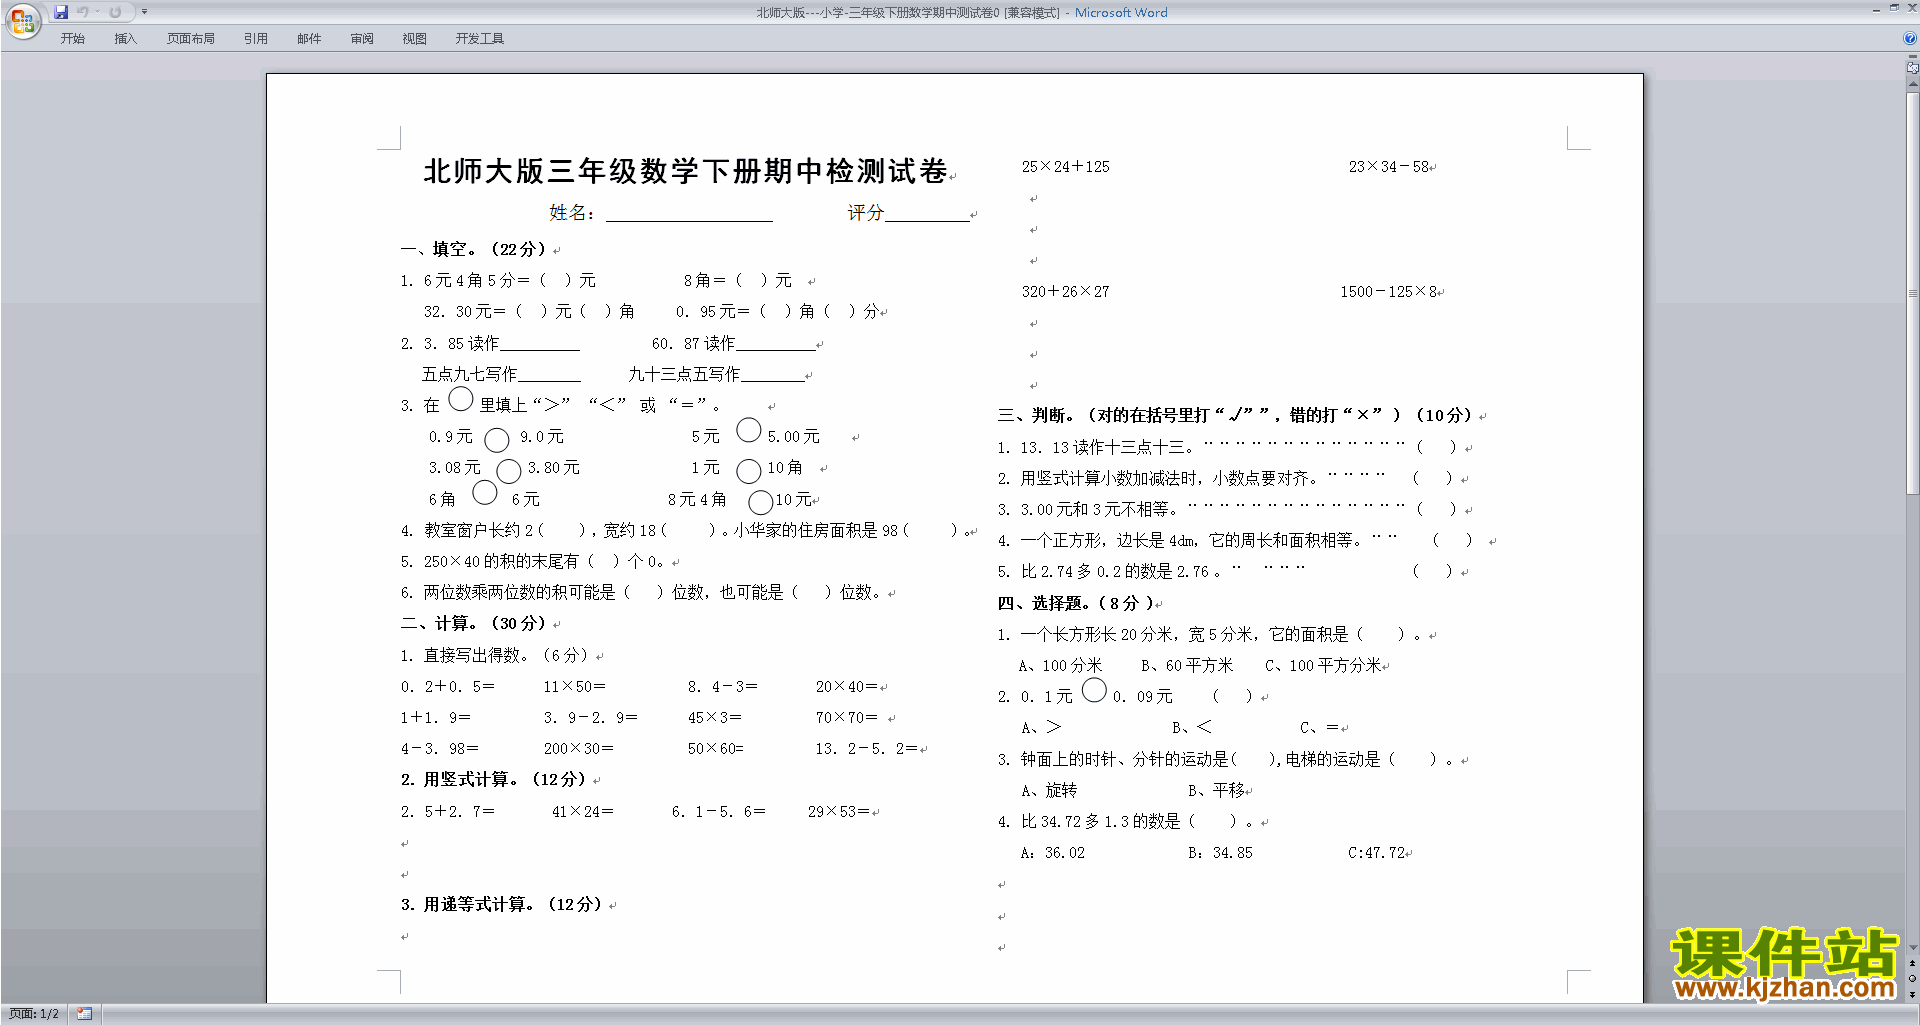Click circle between 0.9元 and 9.0元
Image resolution: width=1920 pixels, height=1025 pixels.
tap(497, 440)
